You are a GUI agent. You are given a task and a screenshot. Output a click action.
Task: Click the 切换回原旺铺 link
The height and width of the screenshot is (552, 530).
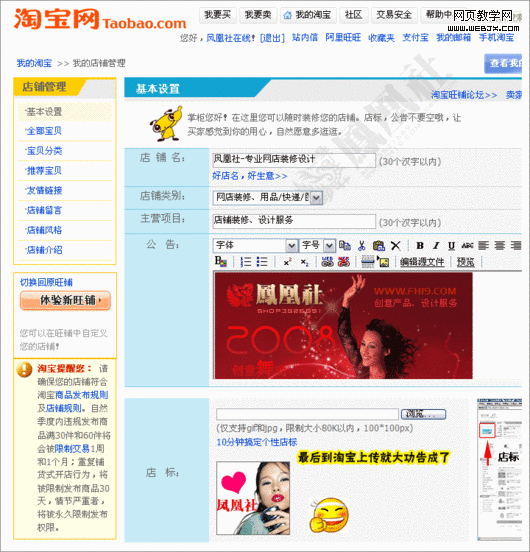point(46,282)
